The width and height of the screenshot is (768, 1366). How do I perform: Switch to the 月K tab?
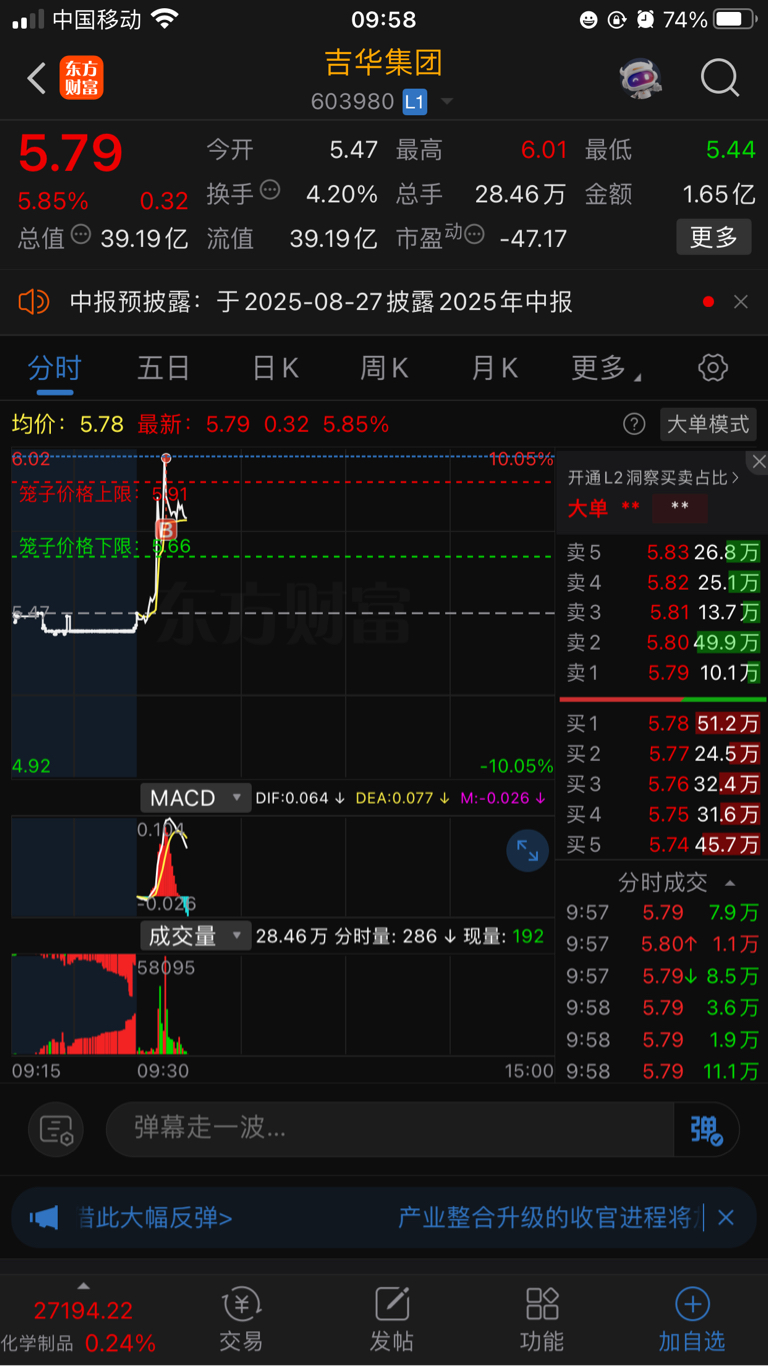click(x=495, y=368)
